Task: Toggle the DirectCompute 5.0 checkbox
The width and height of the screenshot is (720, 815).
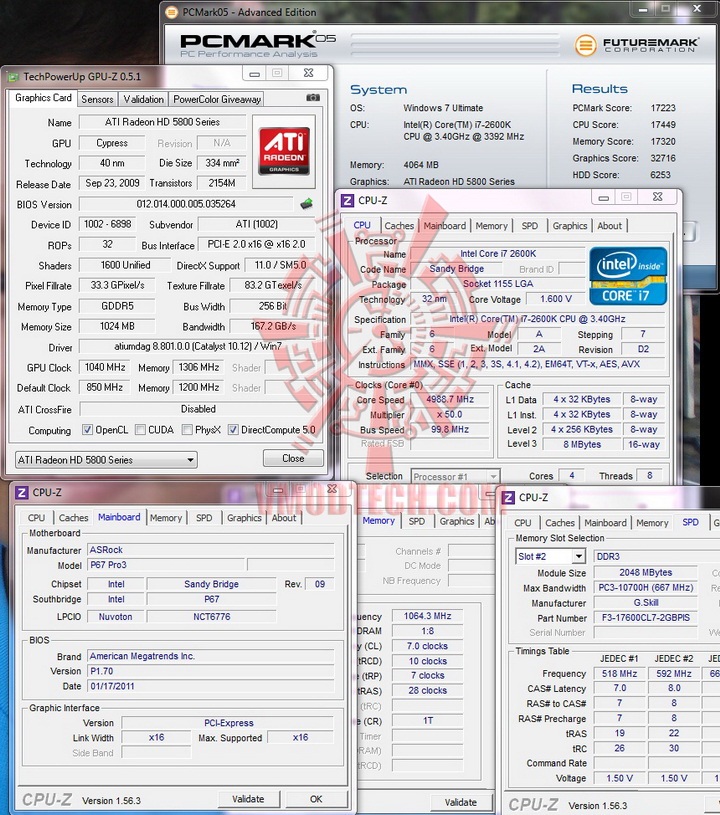Action: coord(233,430)
